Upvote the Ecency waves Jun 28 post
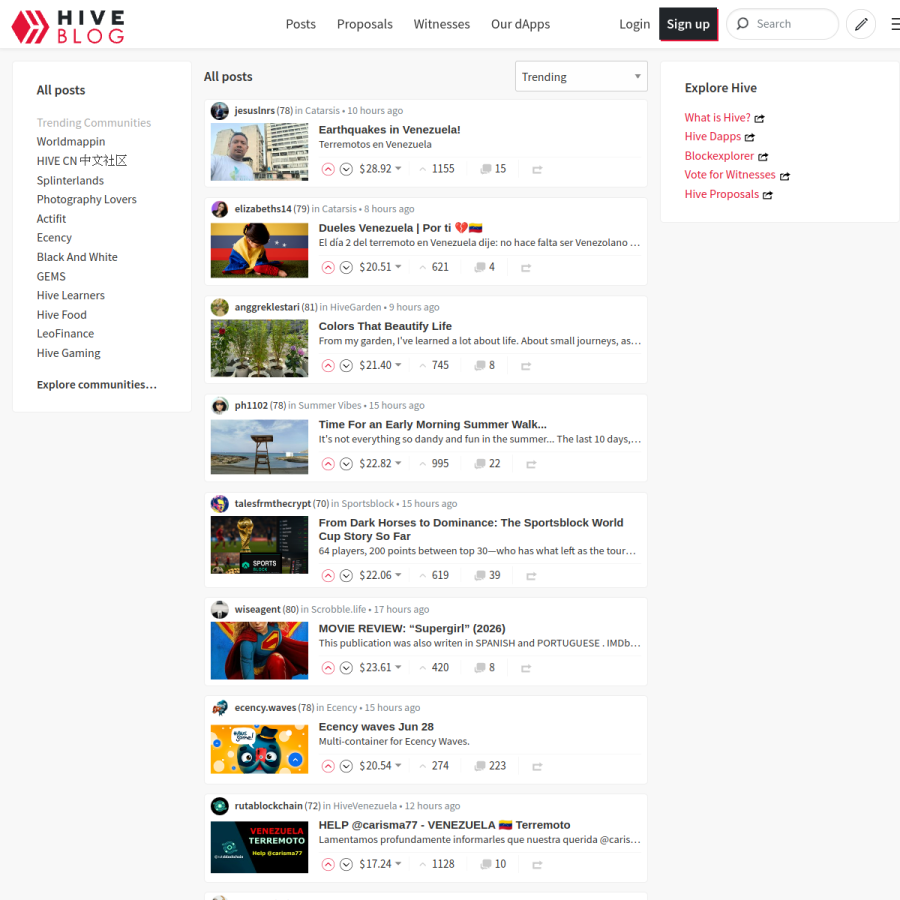This screenshot has width=900, height=900. pos(328,766)
